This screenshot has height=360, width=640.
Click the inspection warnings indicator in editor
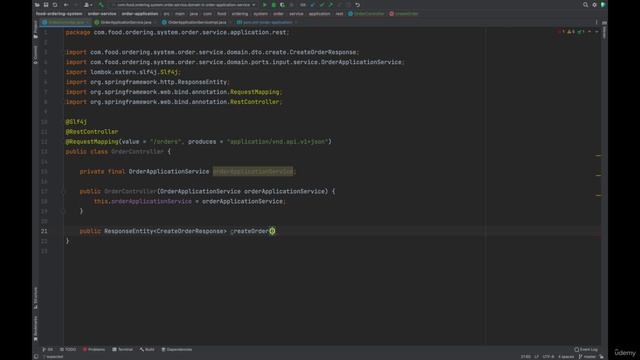click(572, 31)
